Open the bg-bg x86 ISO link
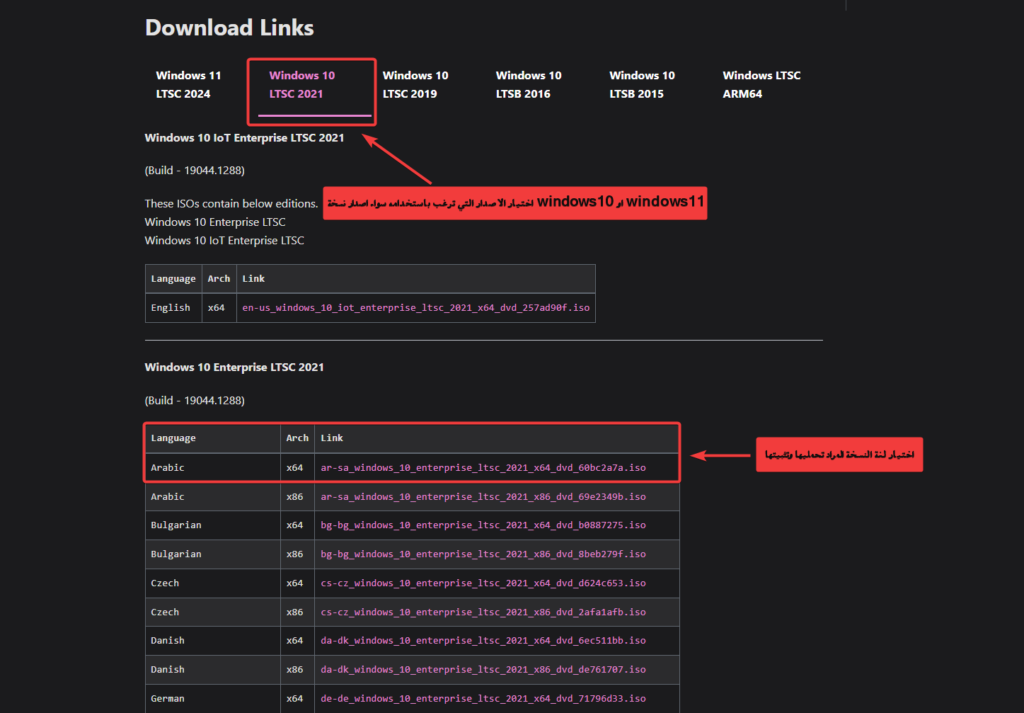The width and height of the screenshot is (1024, 713). [483, 554]
